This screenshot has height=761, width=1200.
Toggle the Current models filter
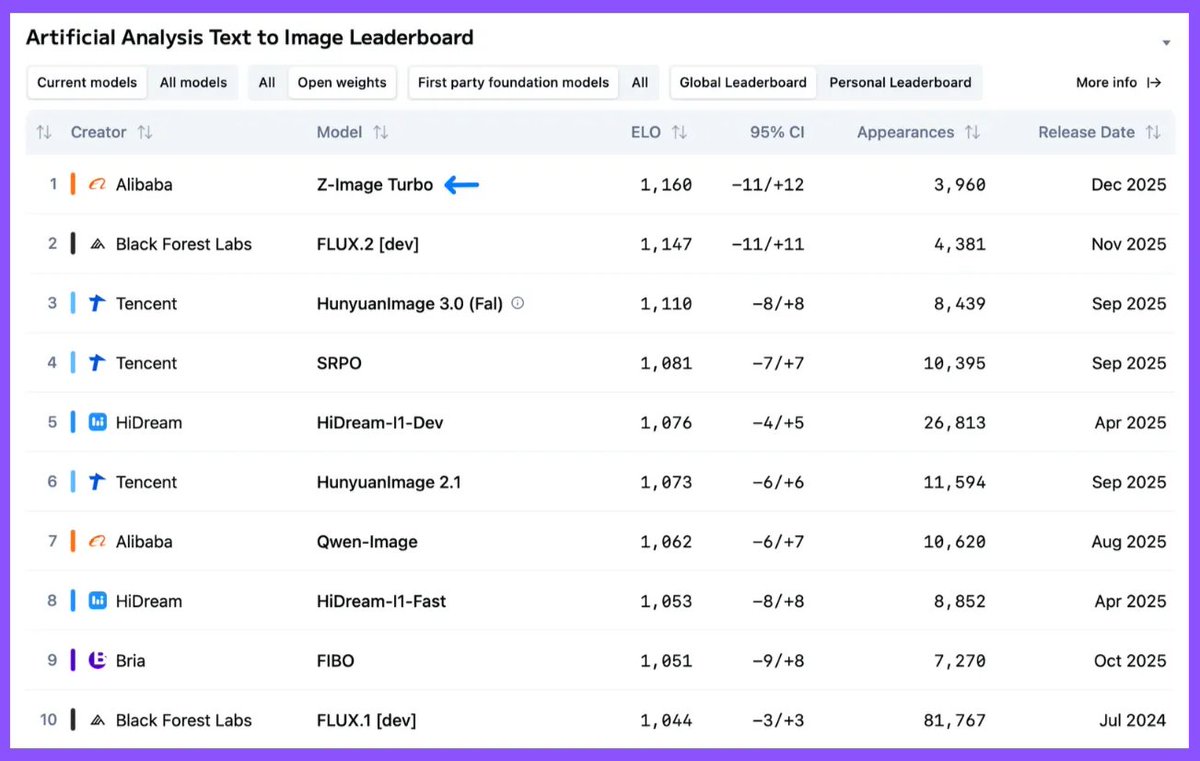click(87, 83)
